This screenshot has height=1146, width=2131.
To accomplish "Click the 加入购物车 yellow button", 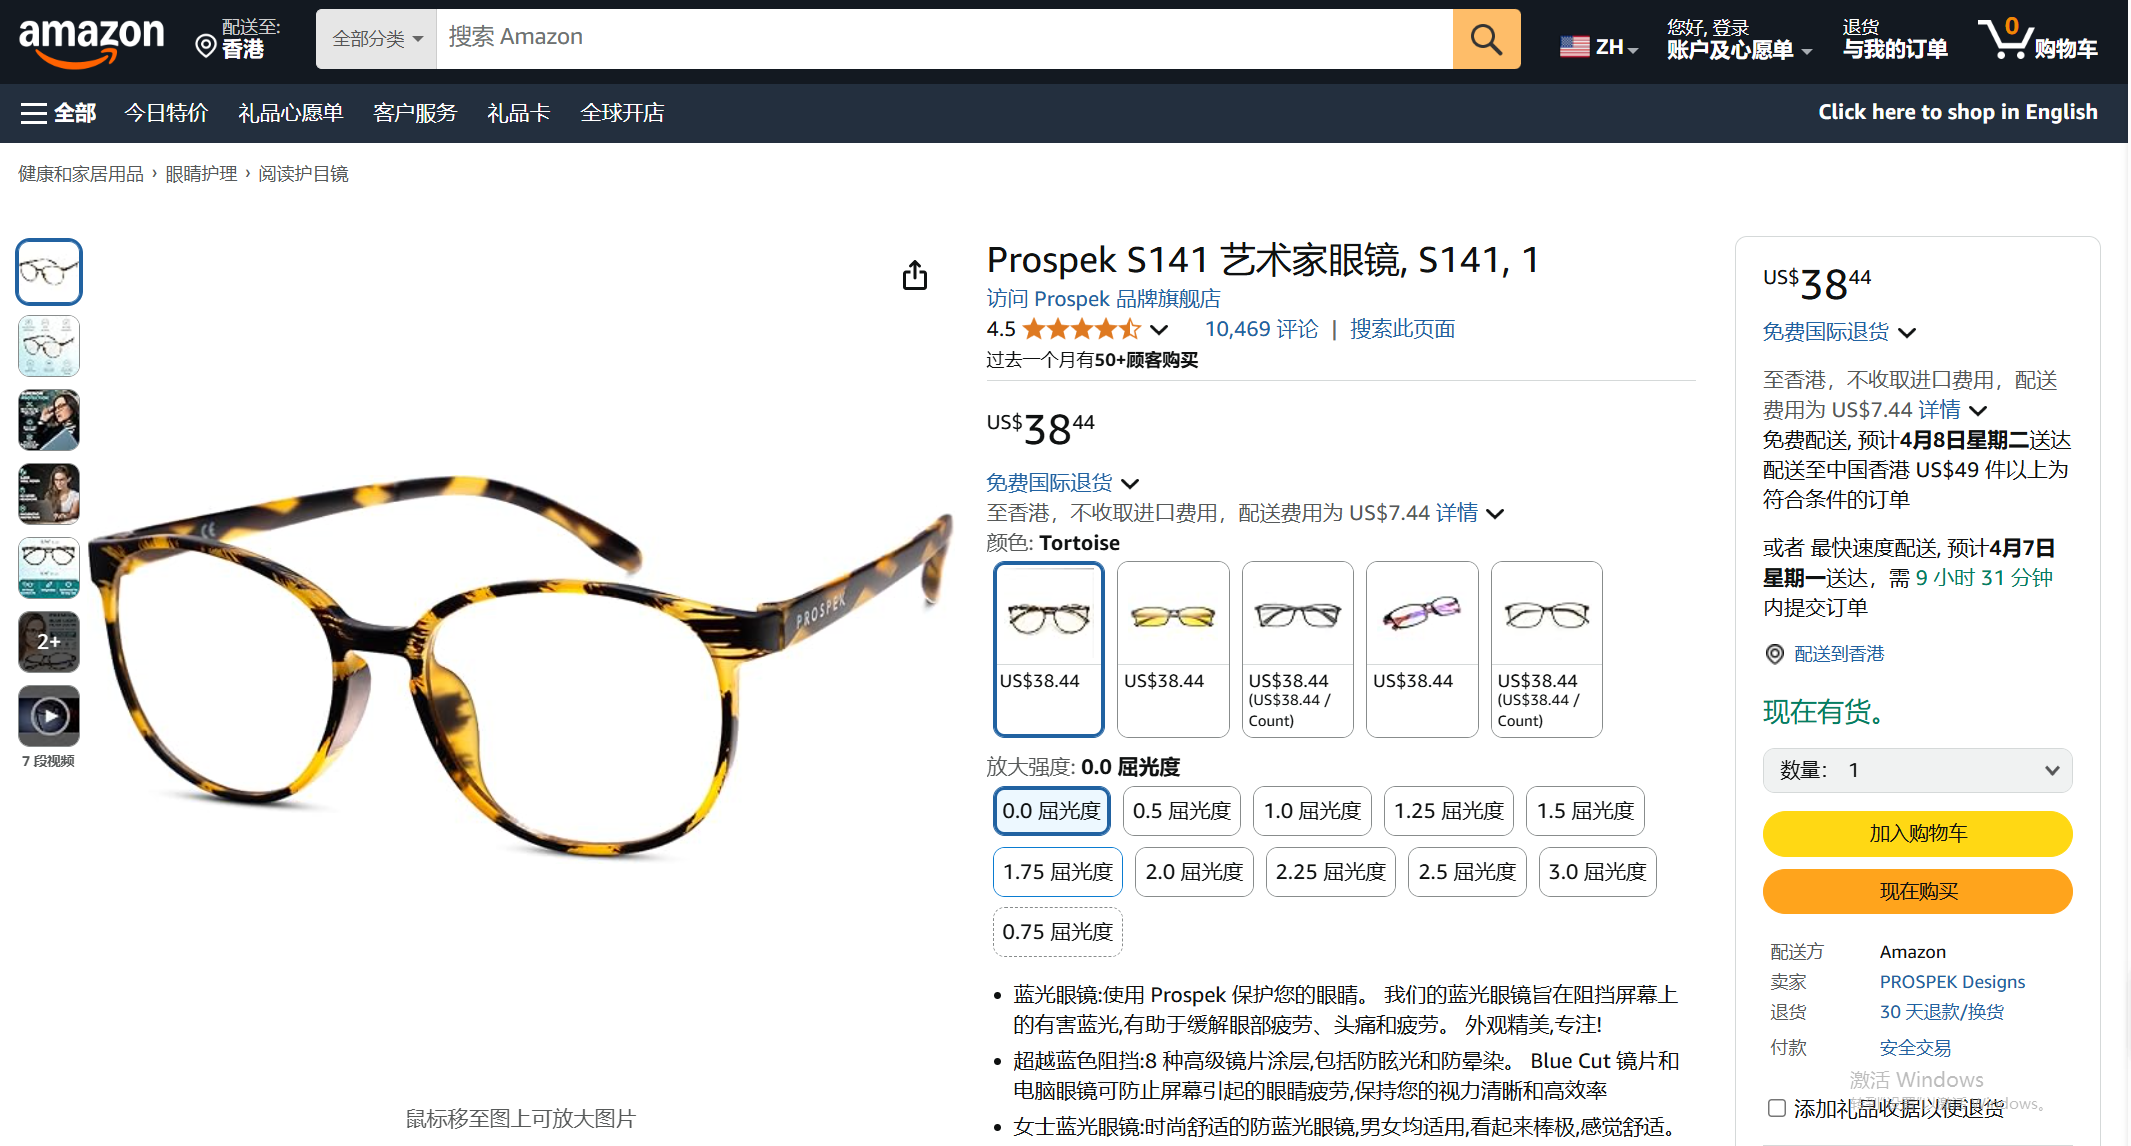I will tap(1917, 833).
